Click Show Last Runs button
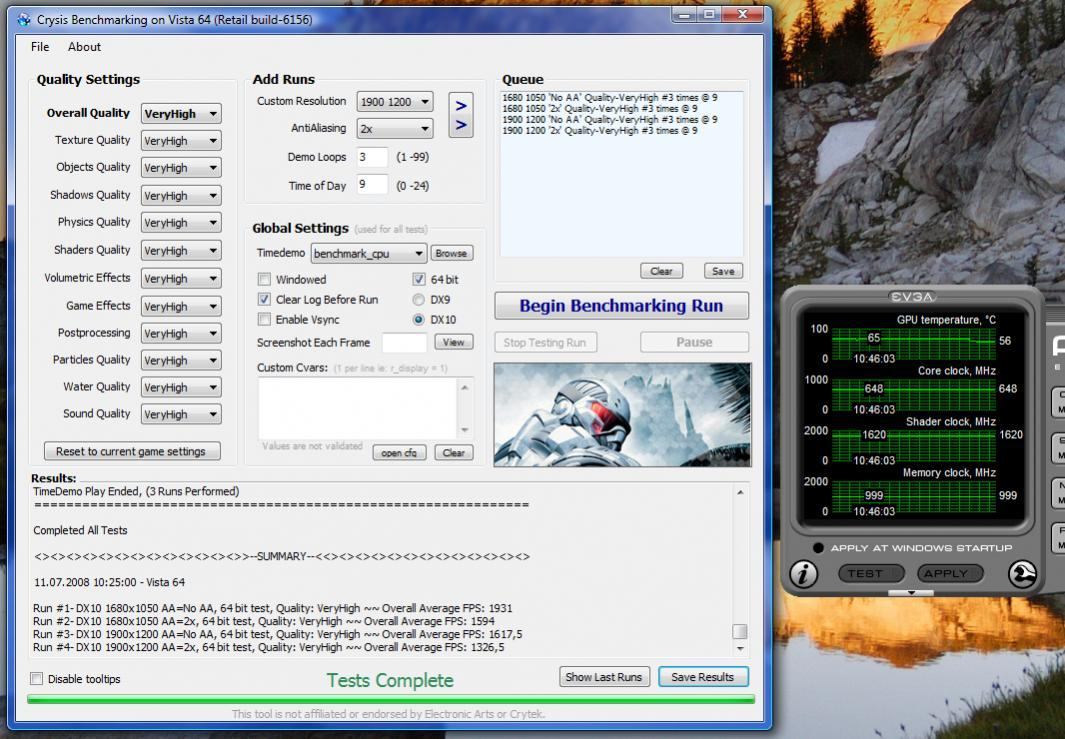 604,677
